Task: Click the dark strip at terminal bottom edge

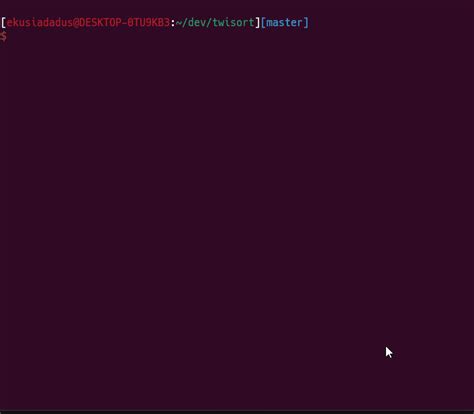Action: pyautogui.click(x=237, y=412)
